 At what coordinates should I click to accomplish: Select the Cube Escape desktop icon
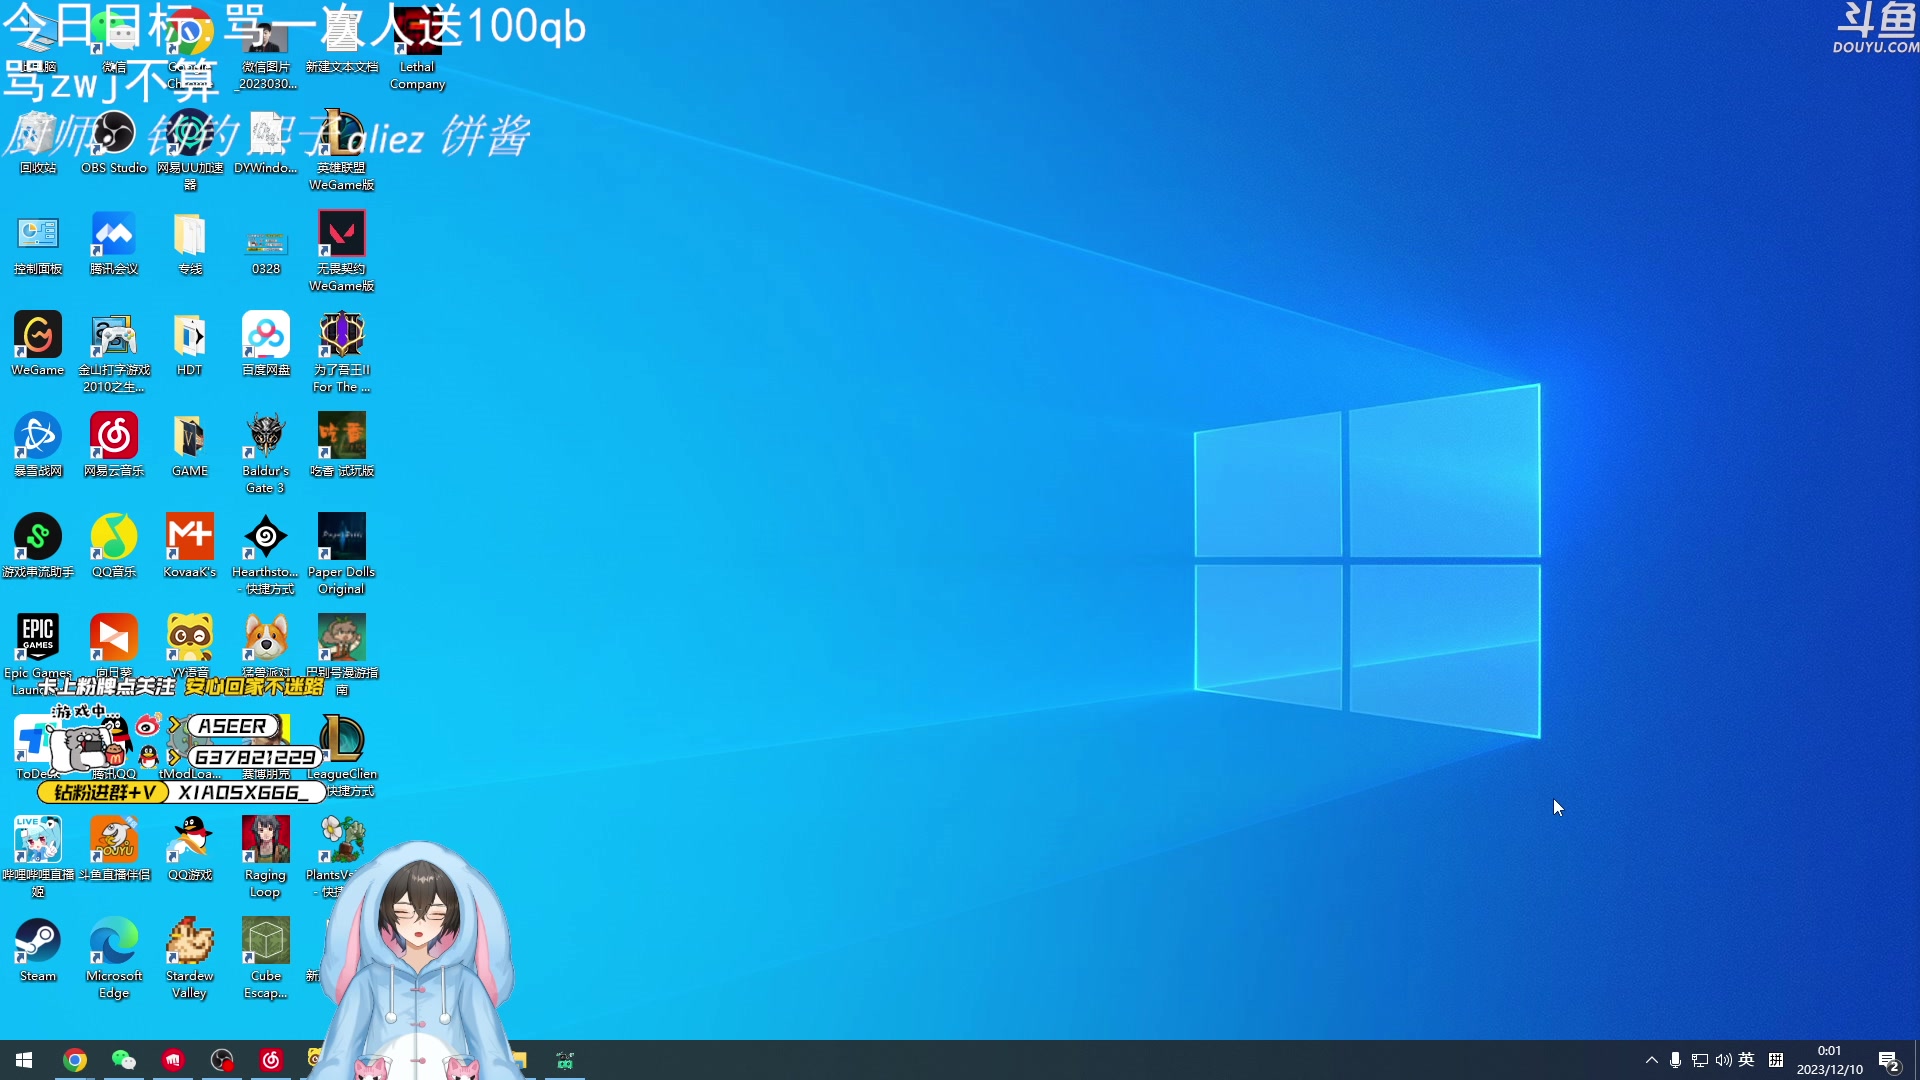(x=266, y=958)
